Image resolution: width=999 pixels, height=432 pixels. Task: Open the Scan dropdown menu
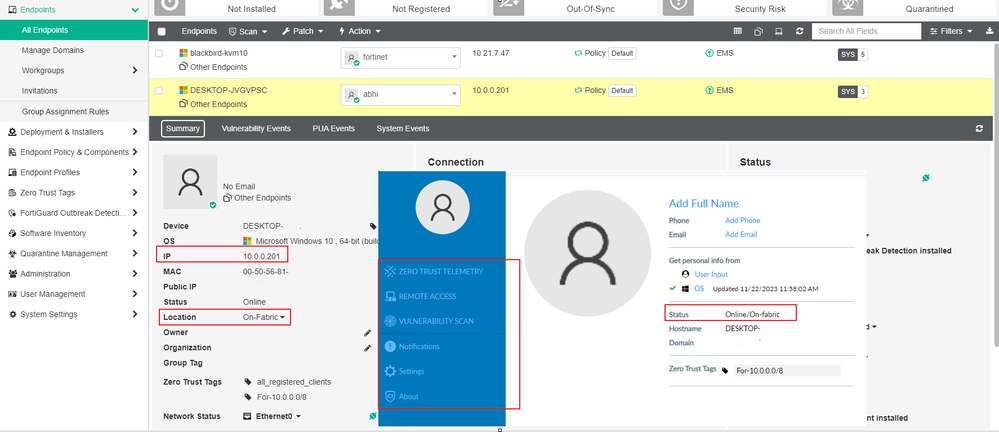tap(248, 31)
